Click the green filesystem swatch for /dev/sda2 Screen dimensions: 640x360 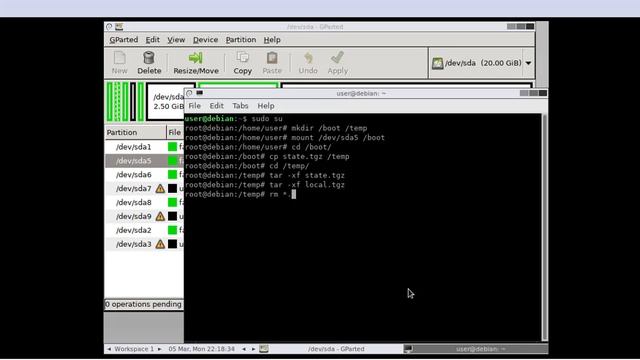point(173,230)
